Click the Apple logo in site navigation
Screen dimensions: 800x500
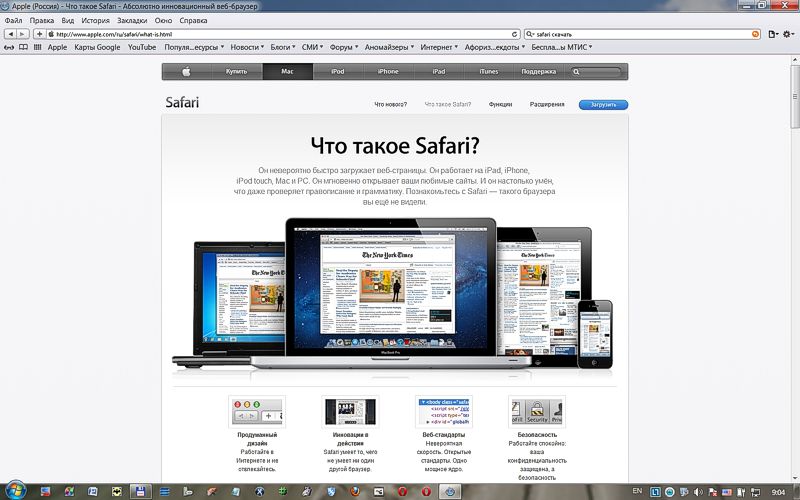187,71
